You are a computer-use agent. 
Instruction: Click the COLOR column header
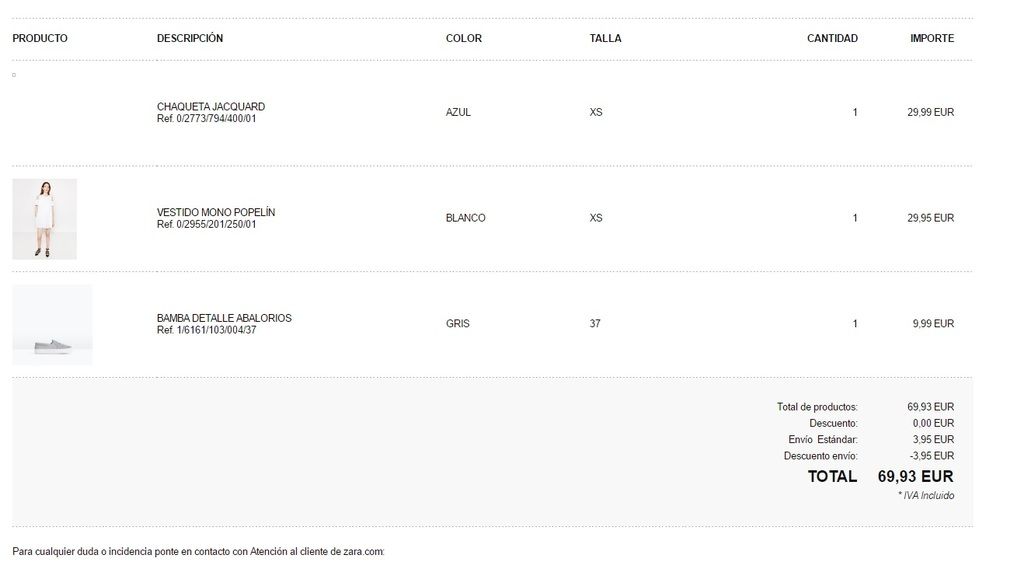pyautogui.click(x=464, y=39)
